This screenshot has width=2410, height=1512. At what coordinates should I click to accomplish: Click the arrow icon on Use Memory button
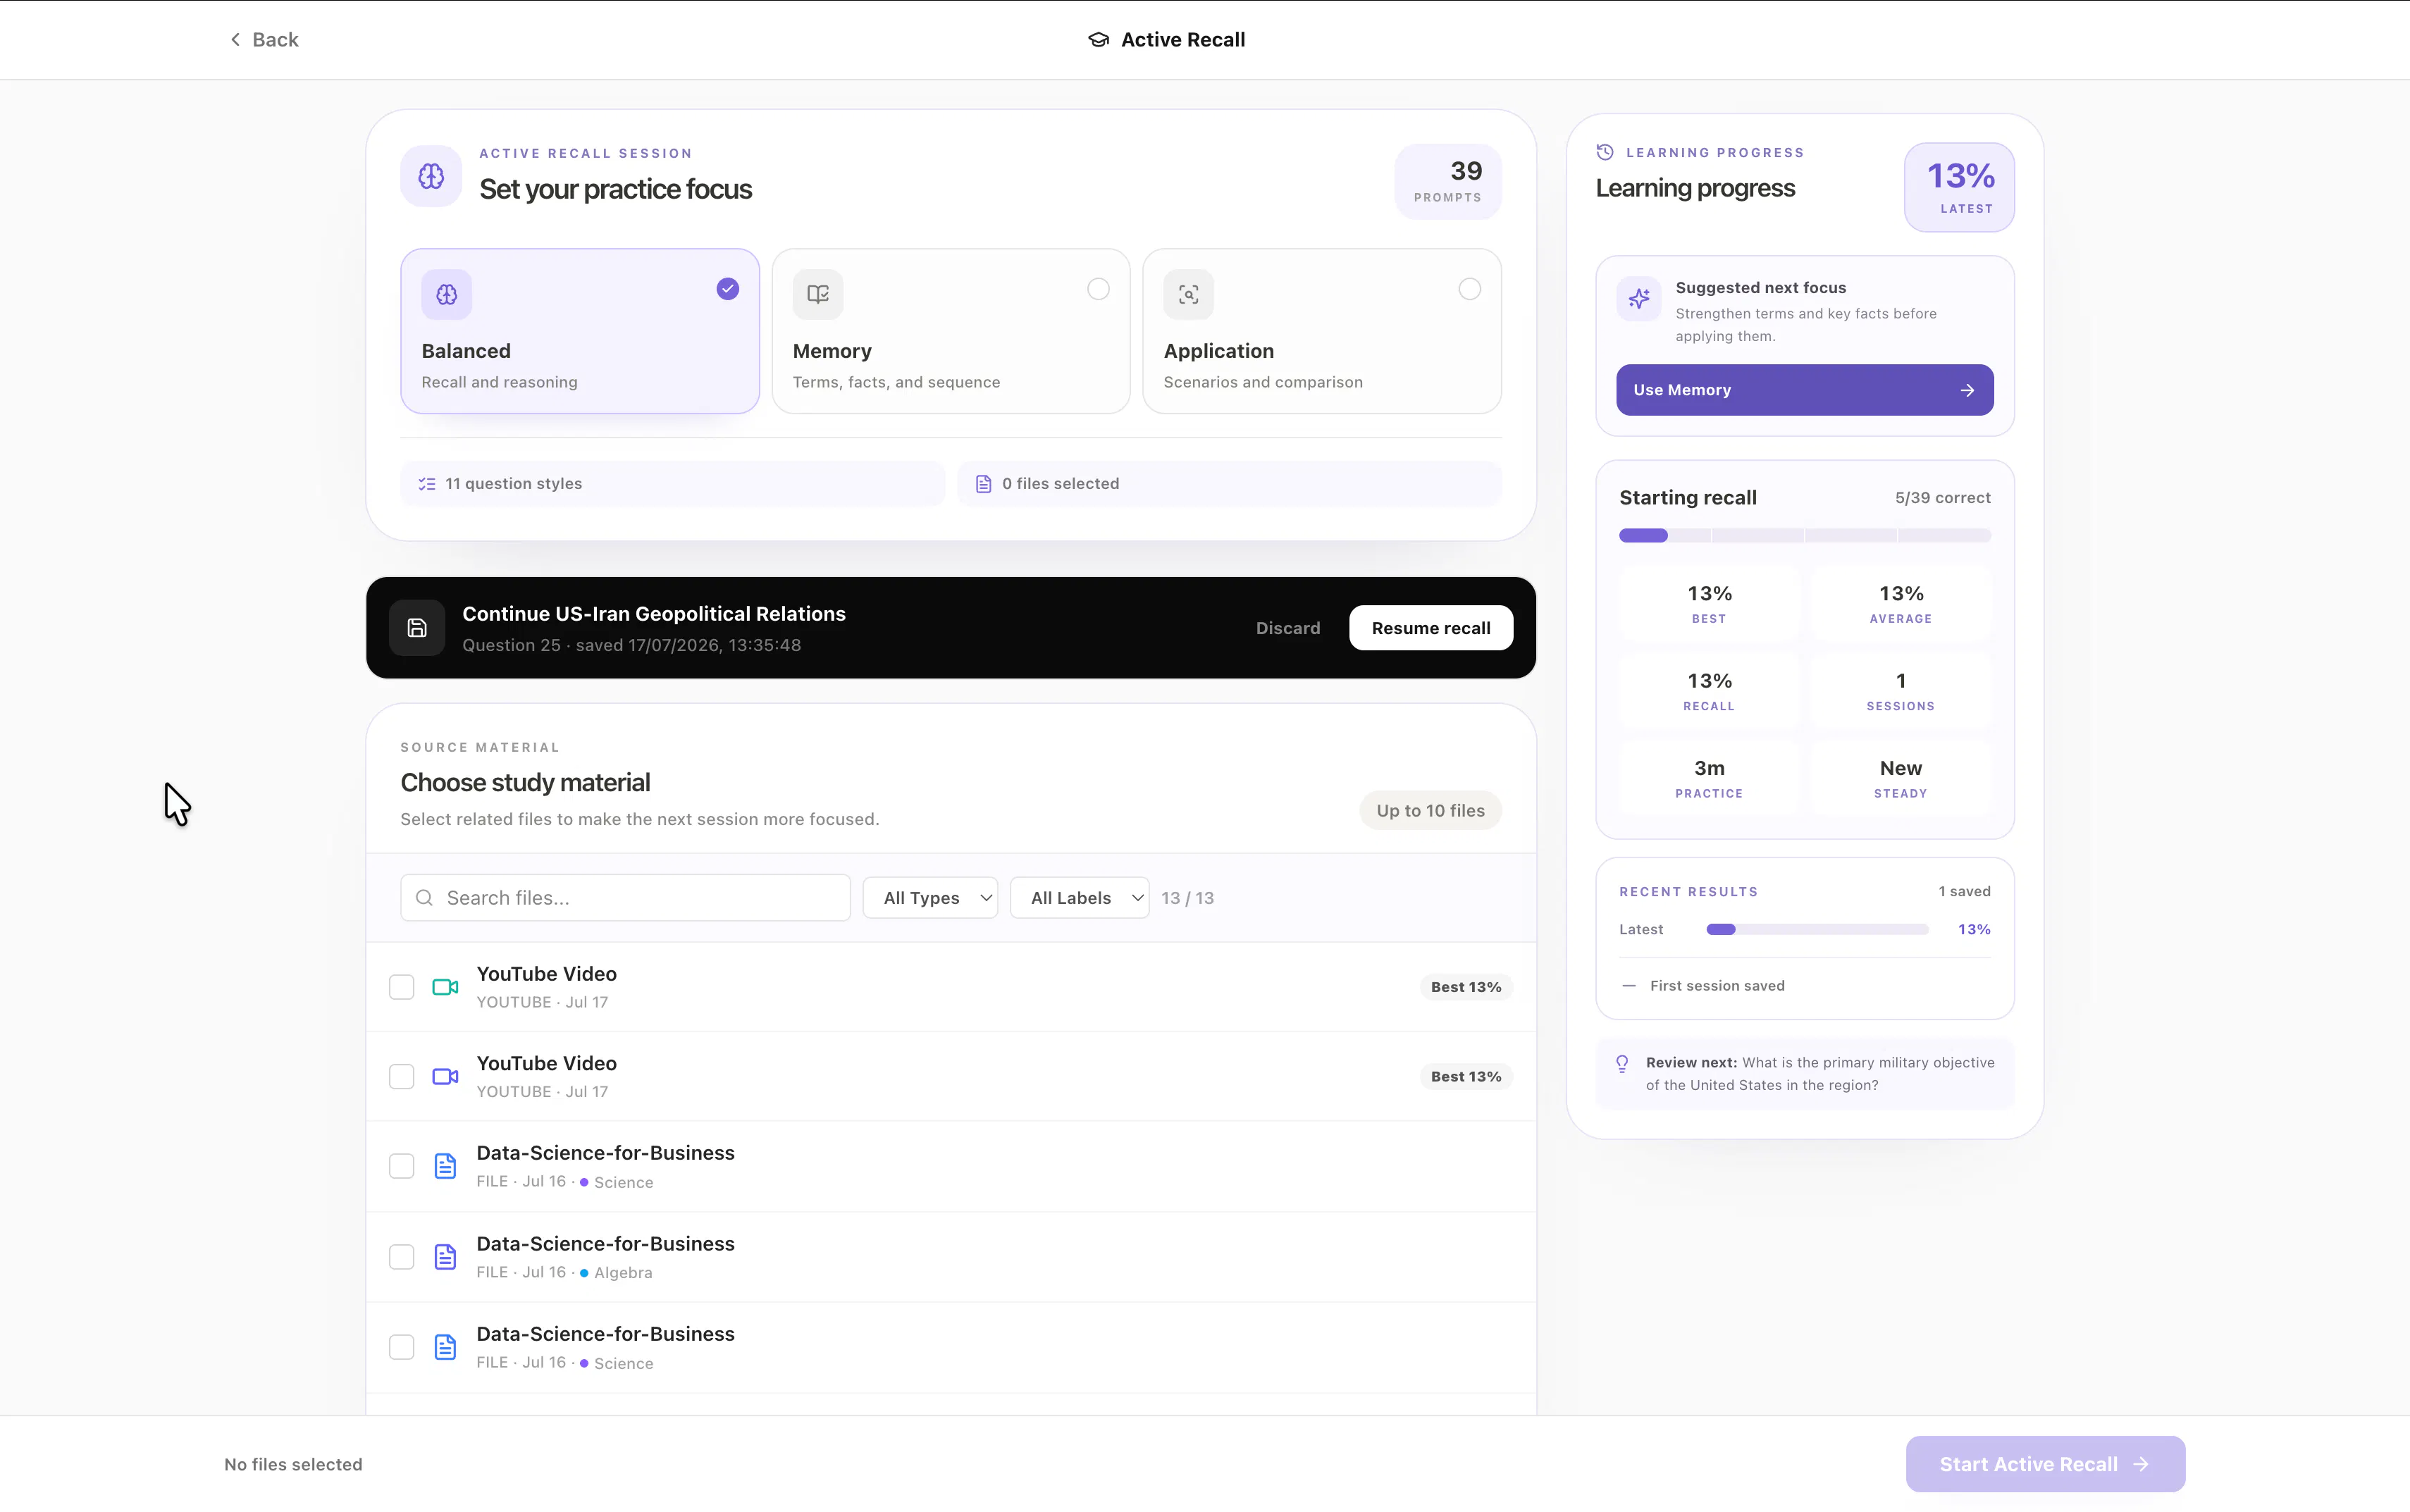pyautogui.click(x=1967, y=390)
